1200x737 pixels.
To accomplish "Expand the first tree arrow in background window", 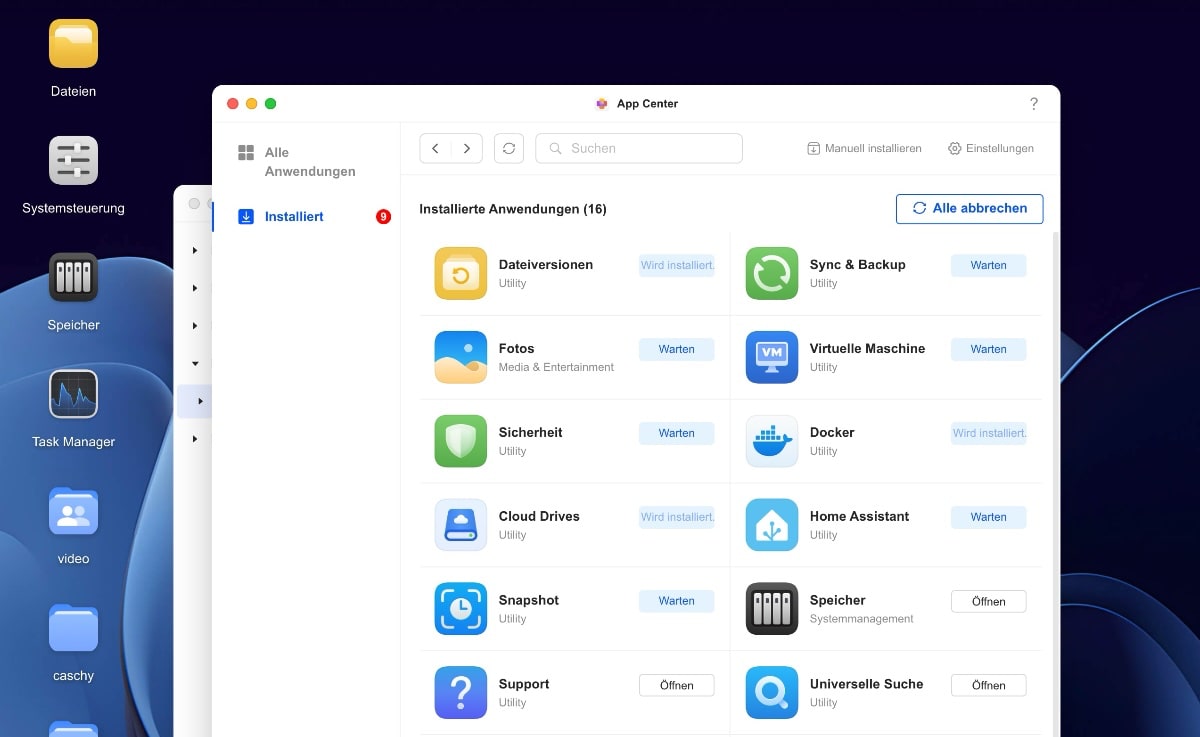I will click(195, 250).
